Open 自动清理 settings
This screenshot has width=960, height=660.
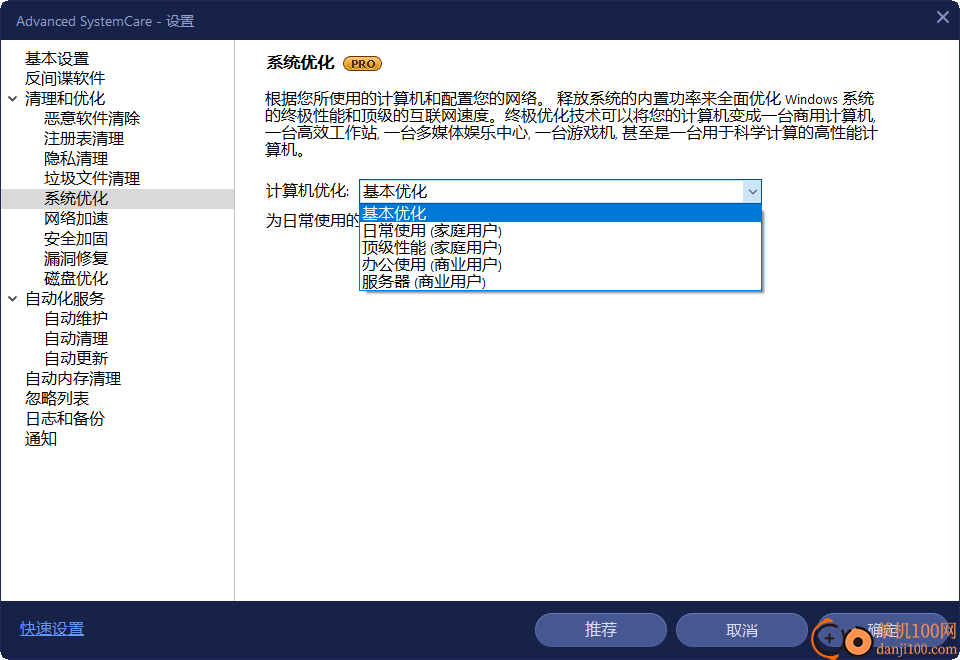pos(76,339)
